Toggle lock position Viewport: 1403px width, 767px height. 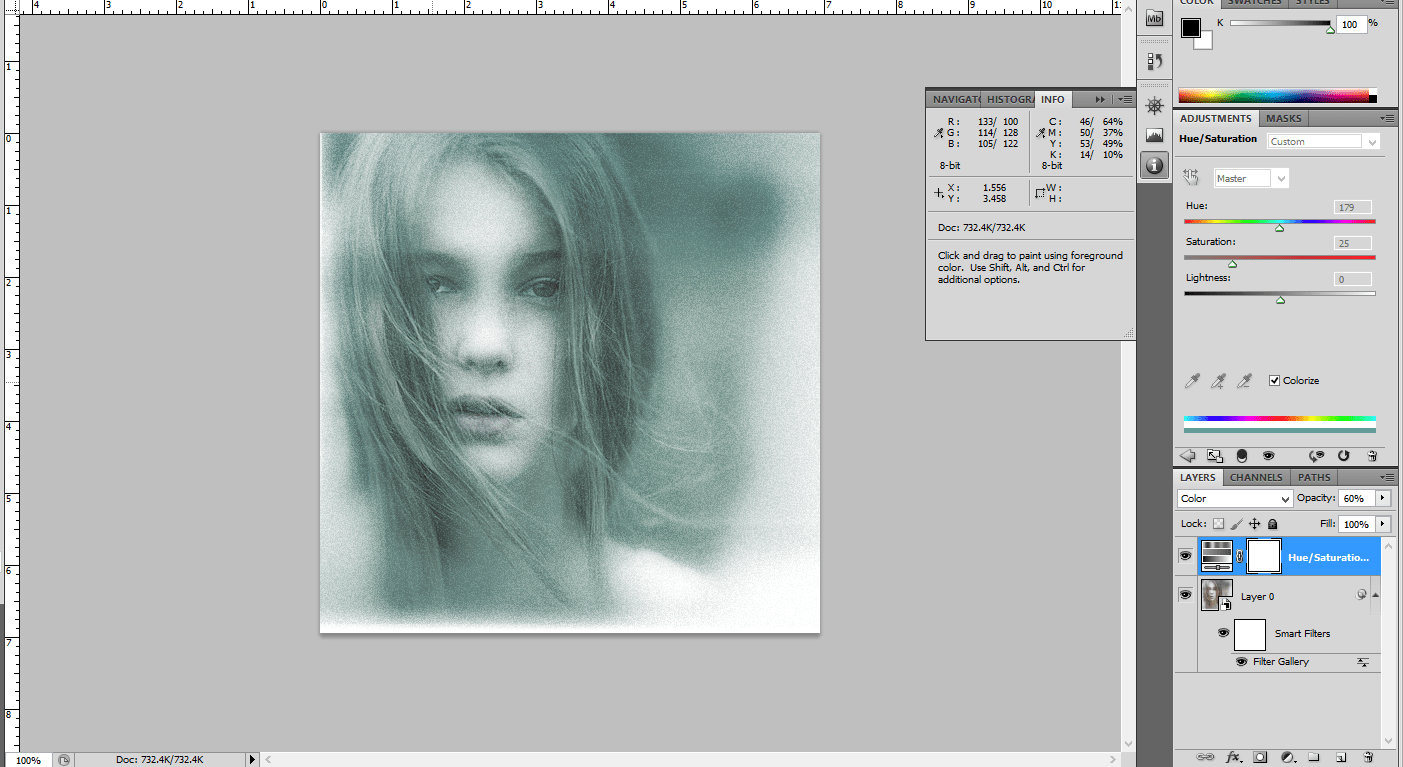click(x=1255, y=524)
